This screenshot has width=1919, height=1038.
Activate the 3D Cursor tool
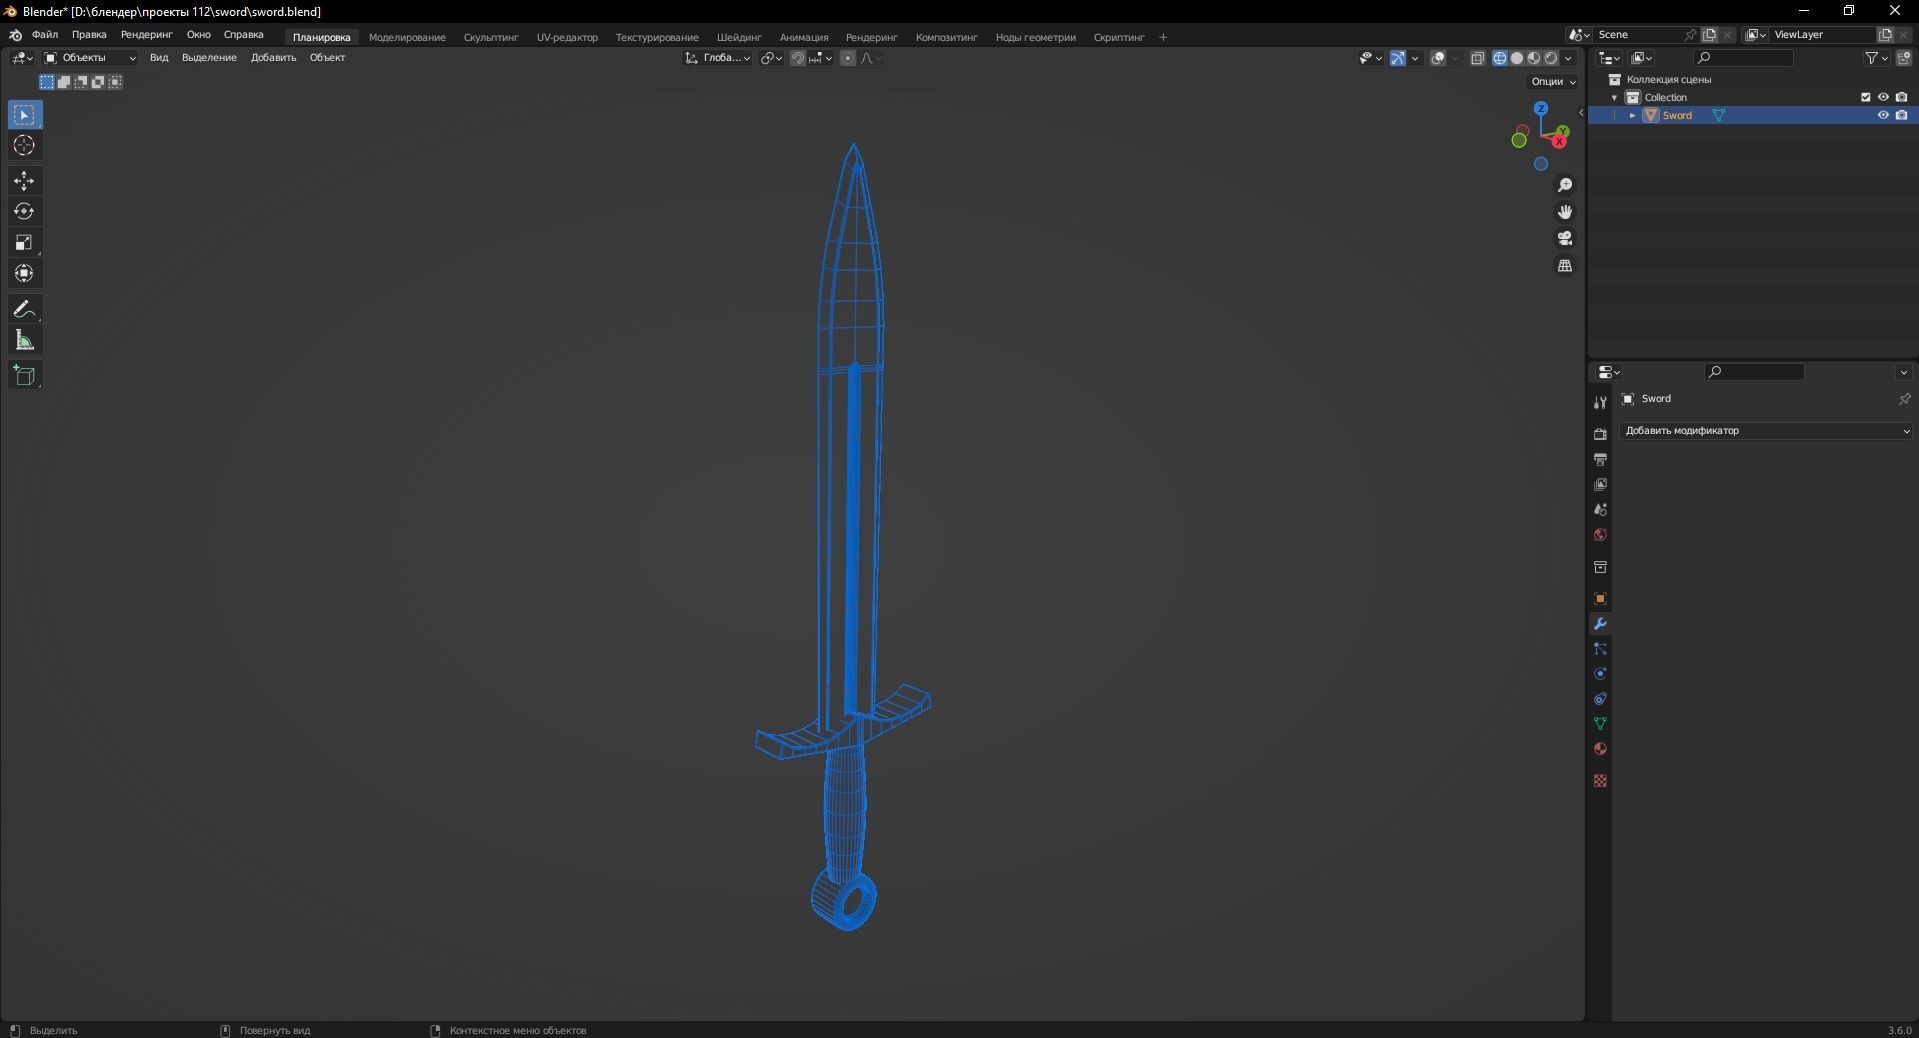coord(25,146)
